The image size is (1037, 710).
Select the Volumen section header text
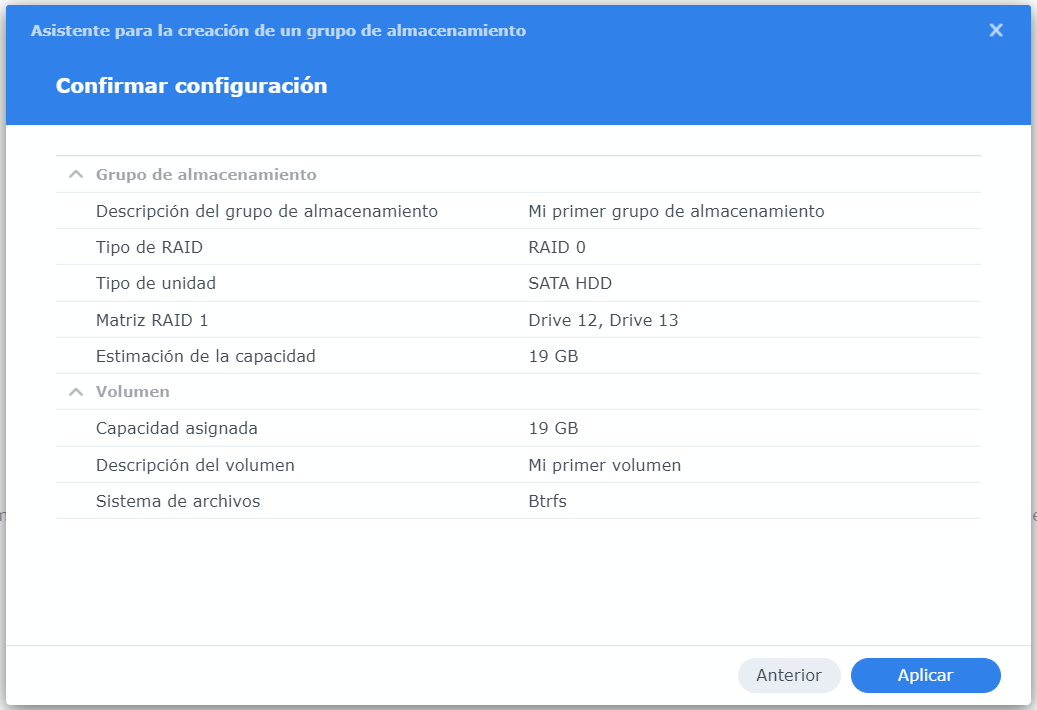pyautogui.click(x=132, y=392)
